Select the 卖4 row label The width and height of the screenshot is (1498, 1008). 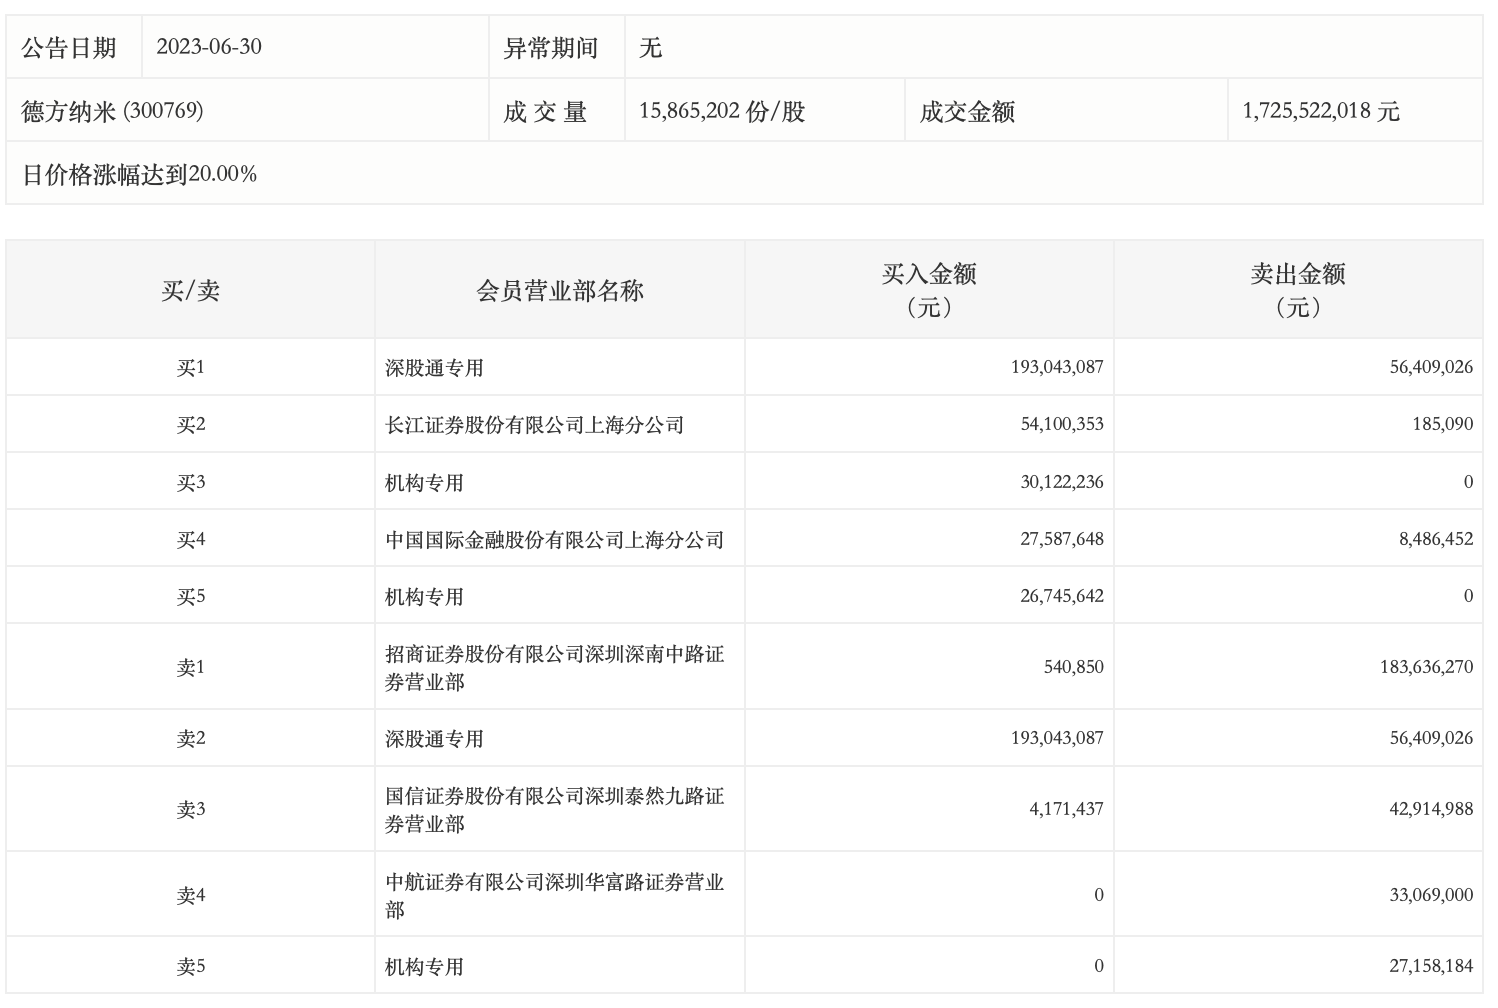coord(190,895)
